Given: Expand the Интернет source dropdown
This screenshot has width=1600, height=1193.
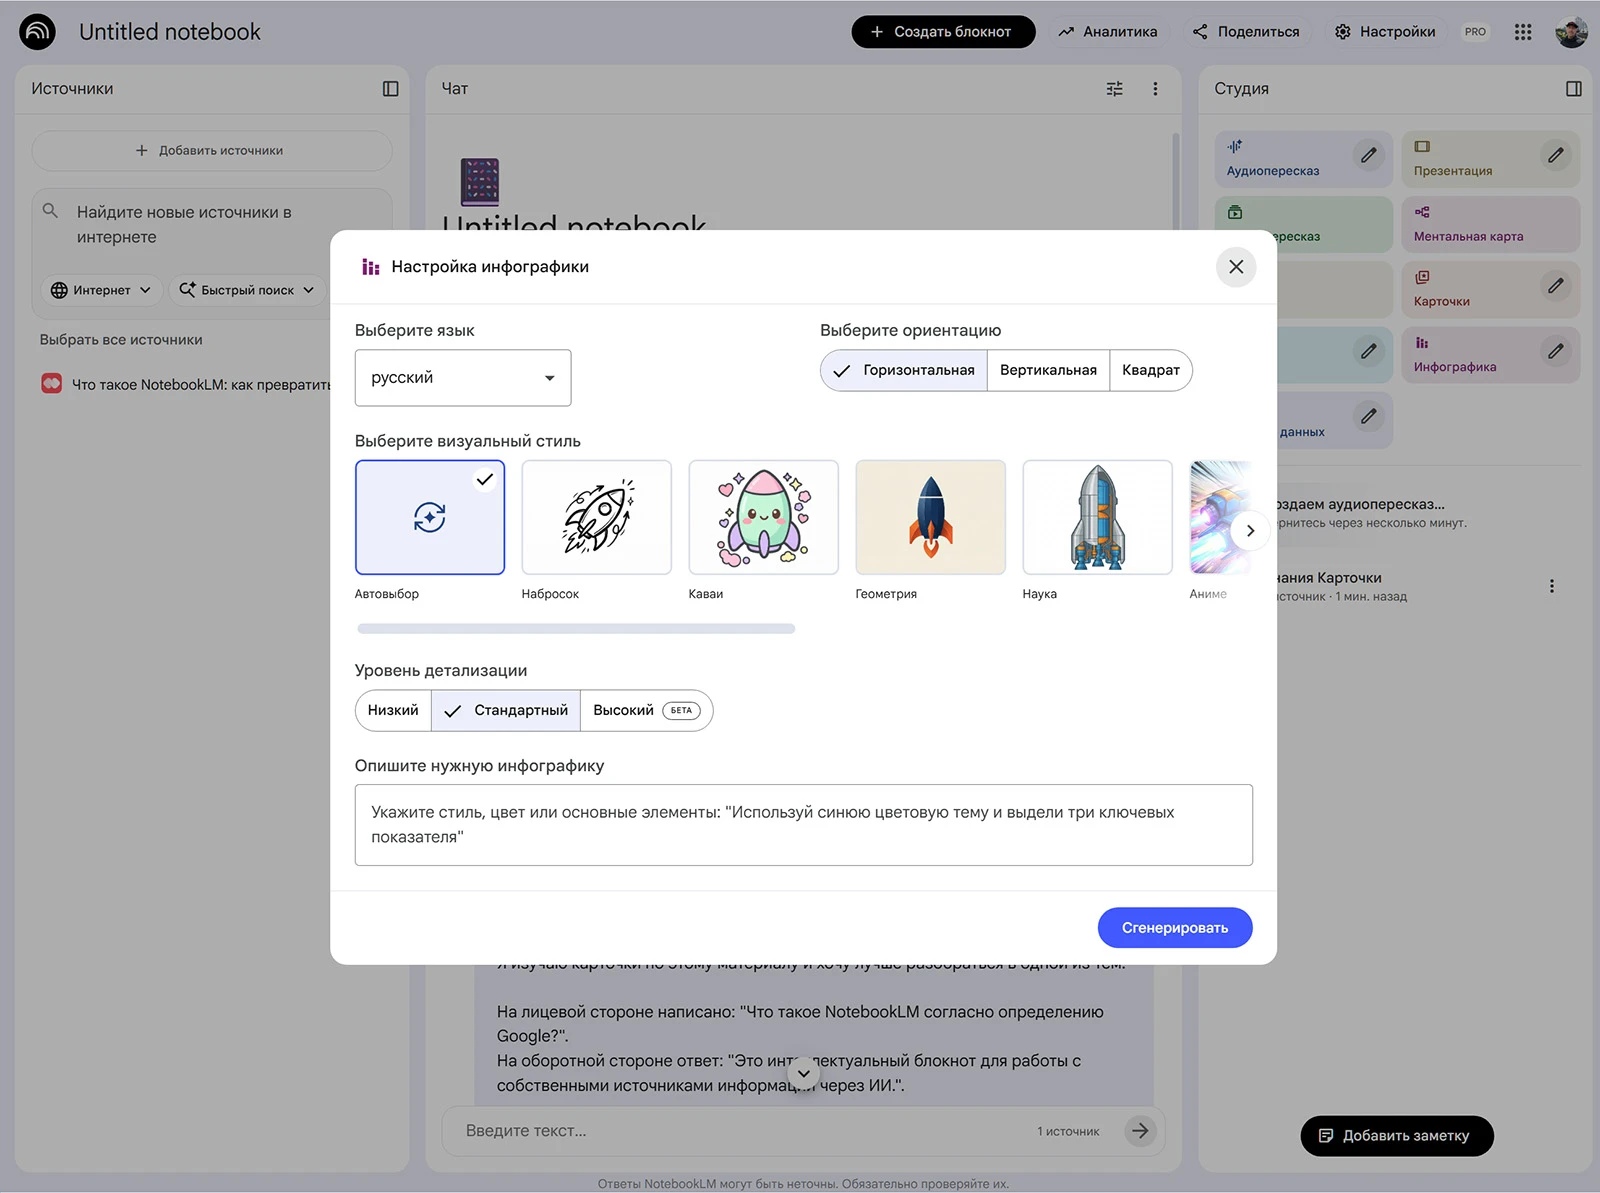Looking at the screenshot, I should coord(101,290).
